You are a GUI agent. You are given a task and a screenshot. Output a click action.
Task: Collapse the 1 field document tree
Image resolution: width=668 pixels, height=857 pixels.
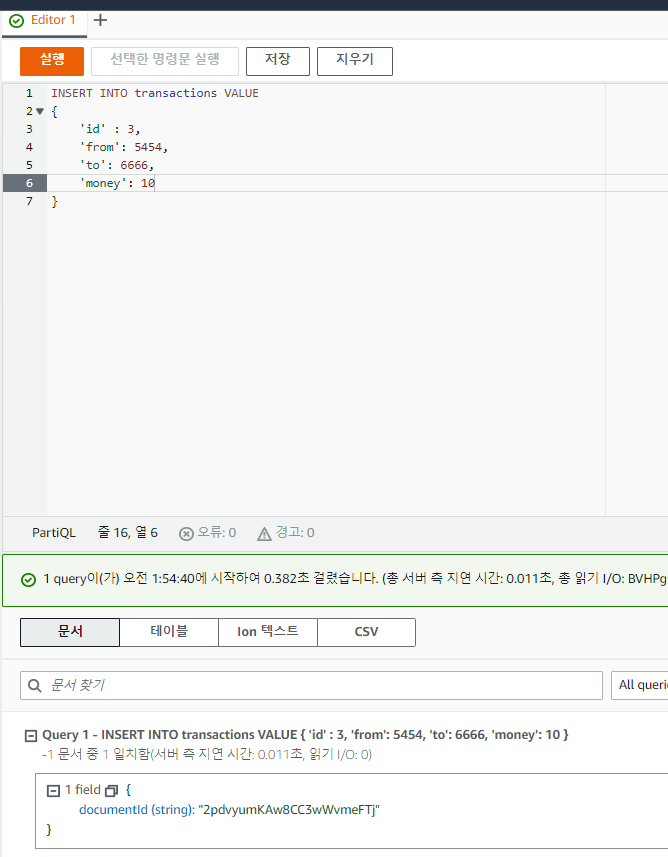tap(52, 791)
